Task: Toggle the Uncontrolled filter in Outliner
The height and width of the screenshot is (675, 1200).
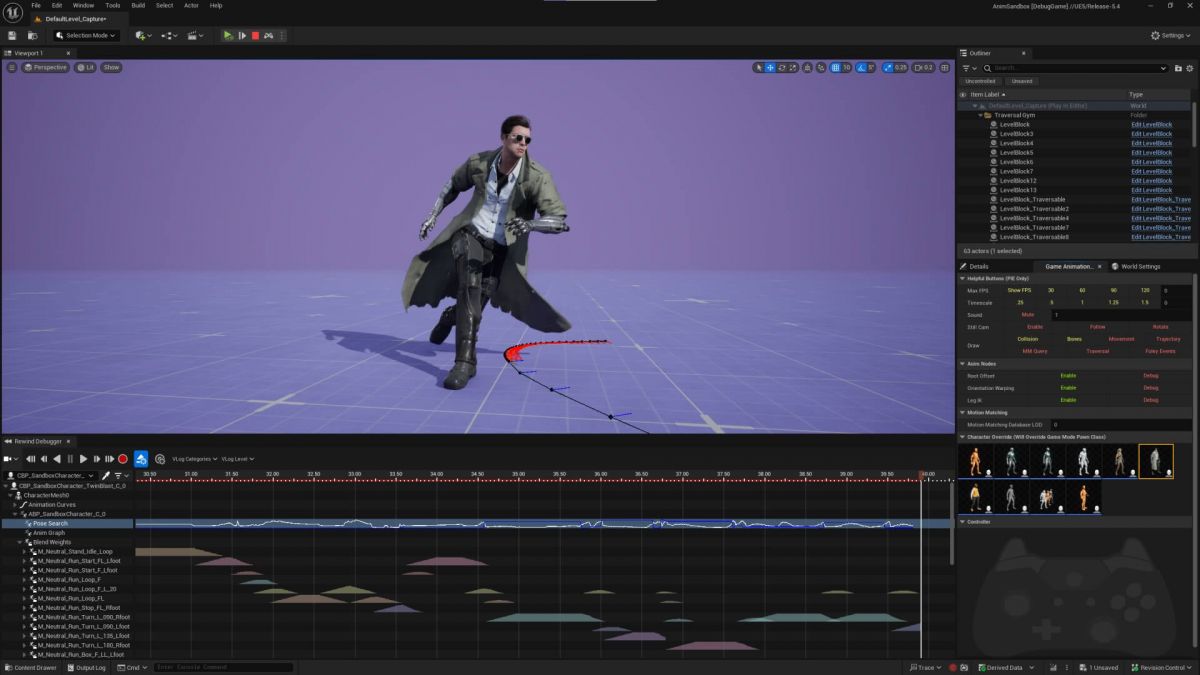Action: click(x=980, y=81)
